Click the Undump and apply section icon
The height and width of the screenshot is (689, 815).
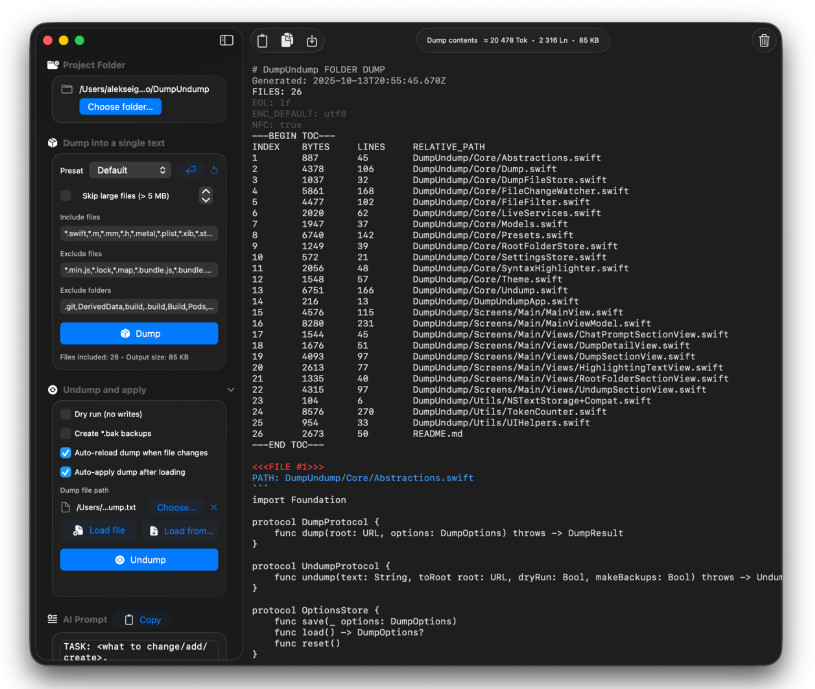[x=52, y=390]
